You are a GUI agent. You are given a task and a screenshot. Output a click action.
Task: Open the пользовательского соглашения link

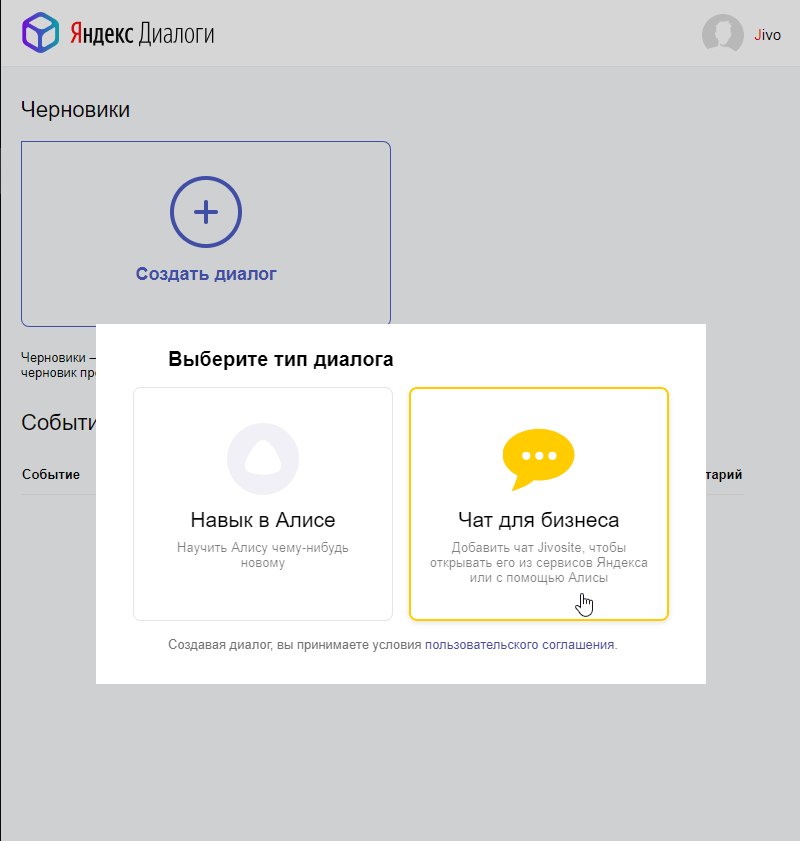pos(519,645)
